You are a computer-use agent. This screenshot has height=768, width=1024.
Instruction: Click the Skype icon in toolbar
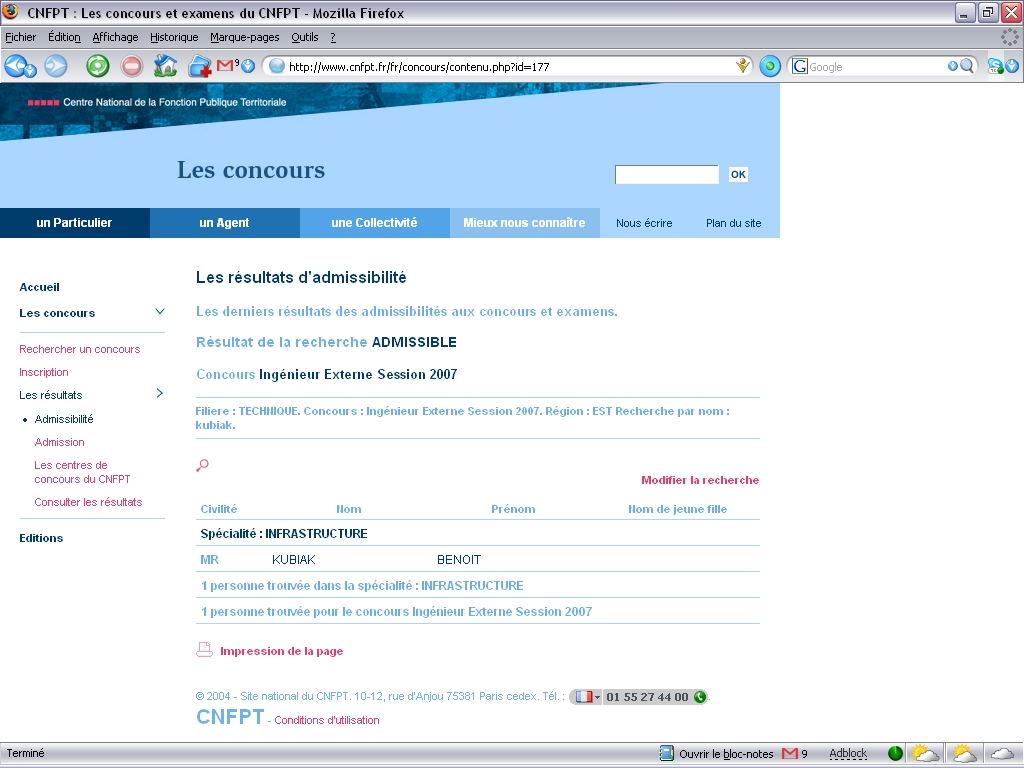tap(997, 66)
